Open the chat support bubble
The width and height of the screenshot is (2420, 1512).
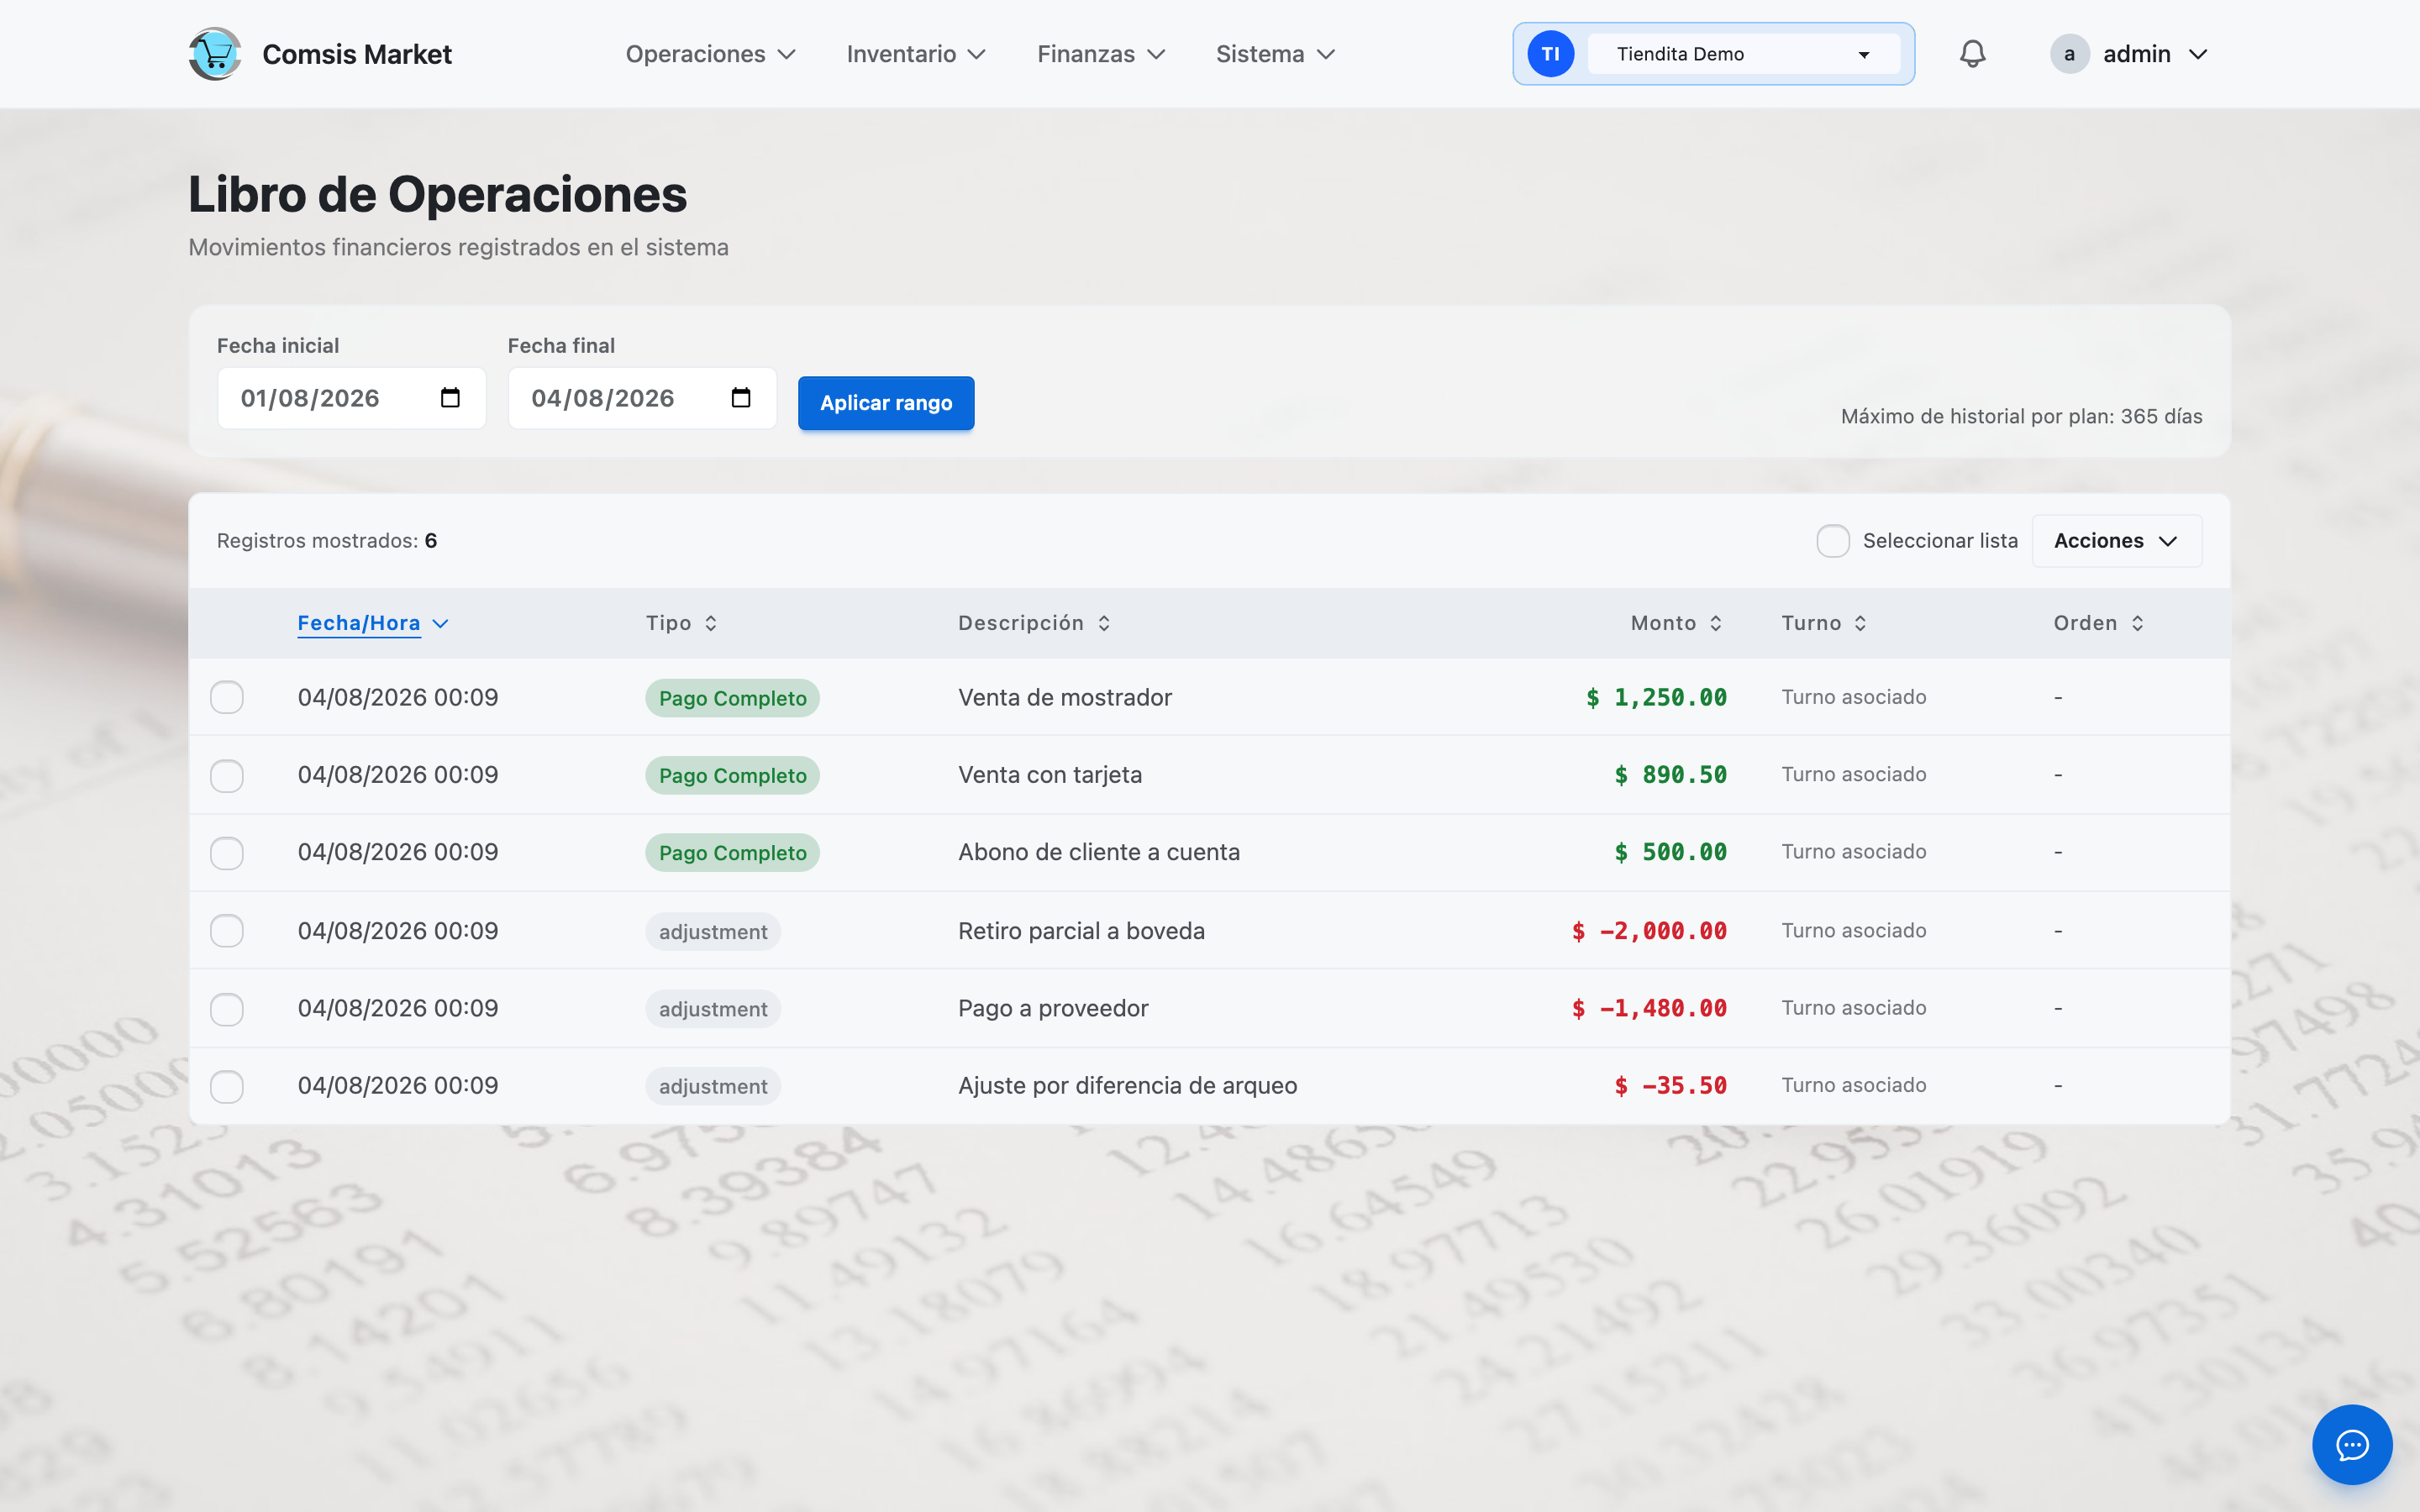[2352, 1444]
